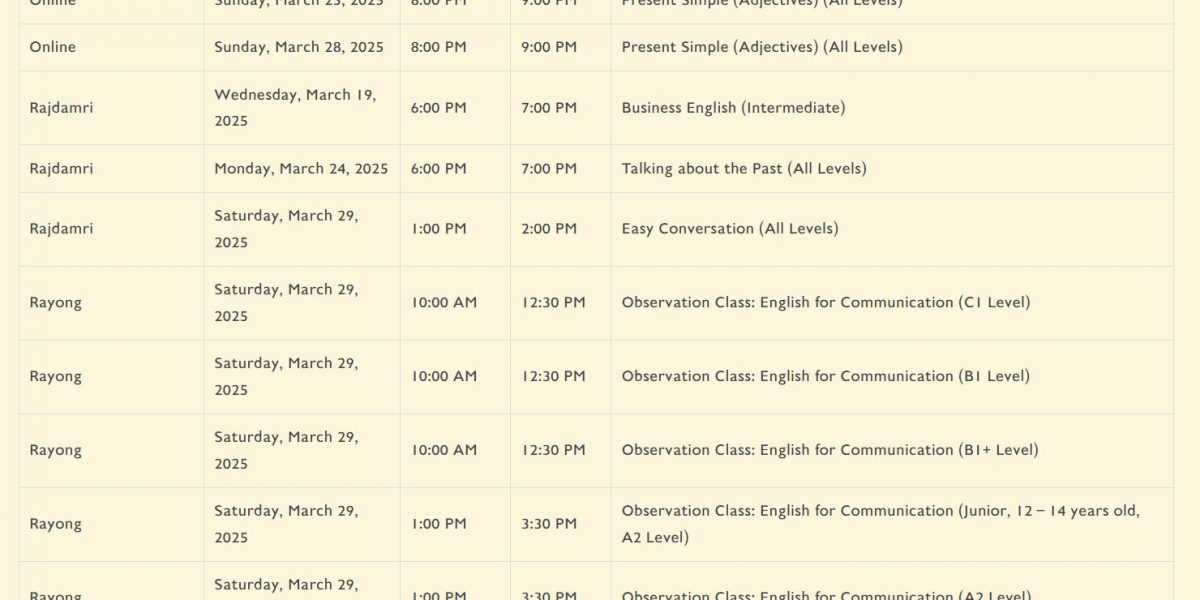This screenshot has width=1200, height=600.
Task: Select 1:00 PM start time for Easy Conversation
Action: tap(439, 229)
